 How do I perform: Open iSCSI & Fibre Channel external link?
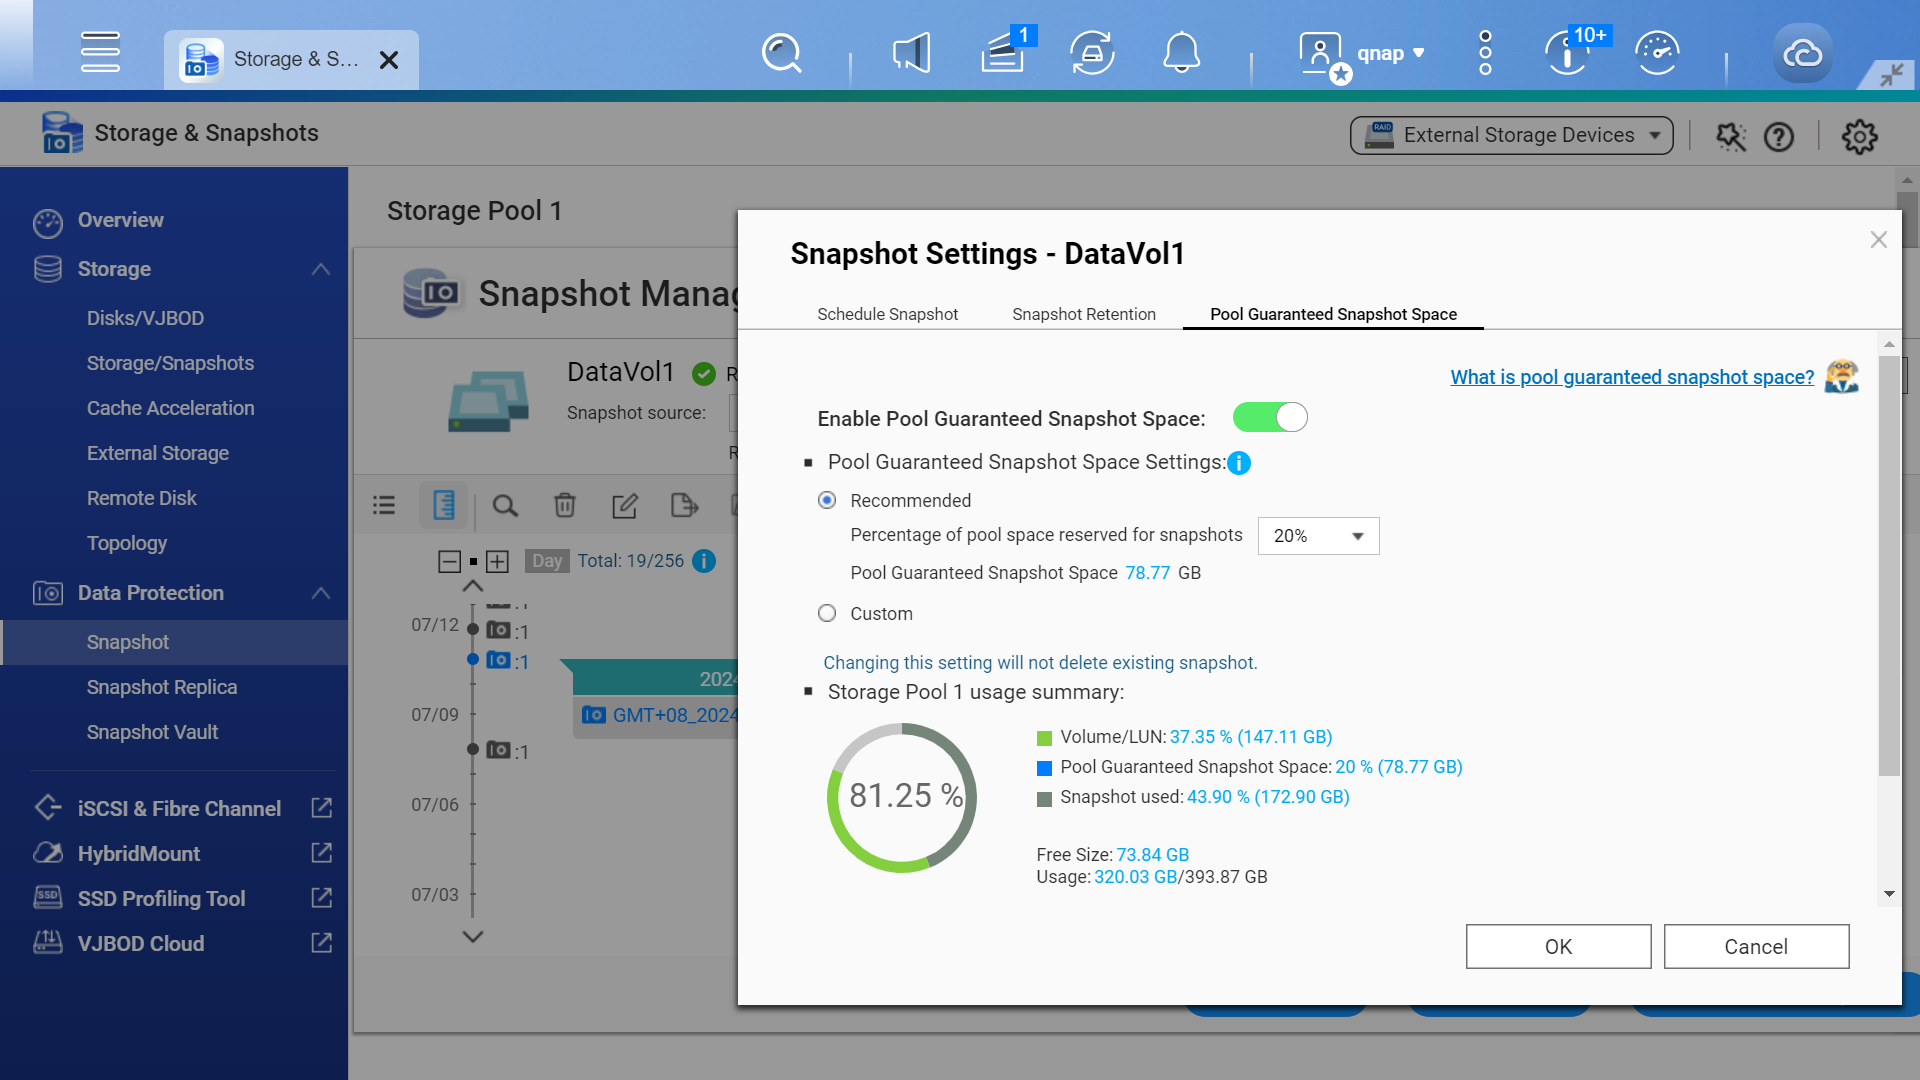(322, 808)
